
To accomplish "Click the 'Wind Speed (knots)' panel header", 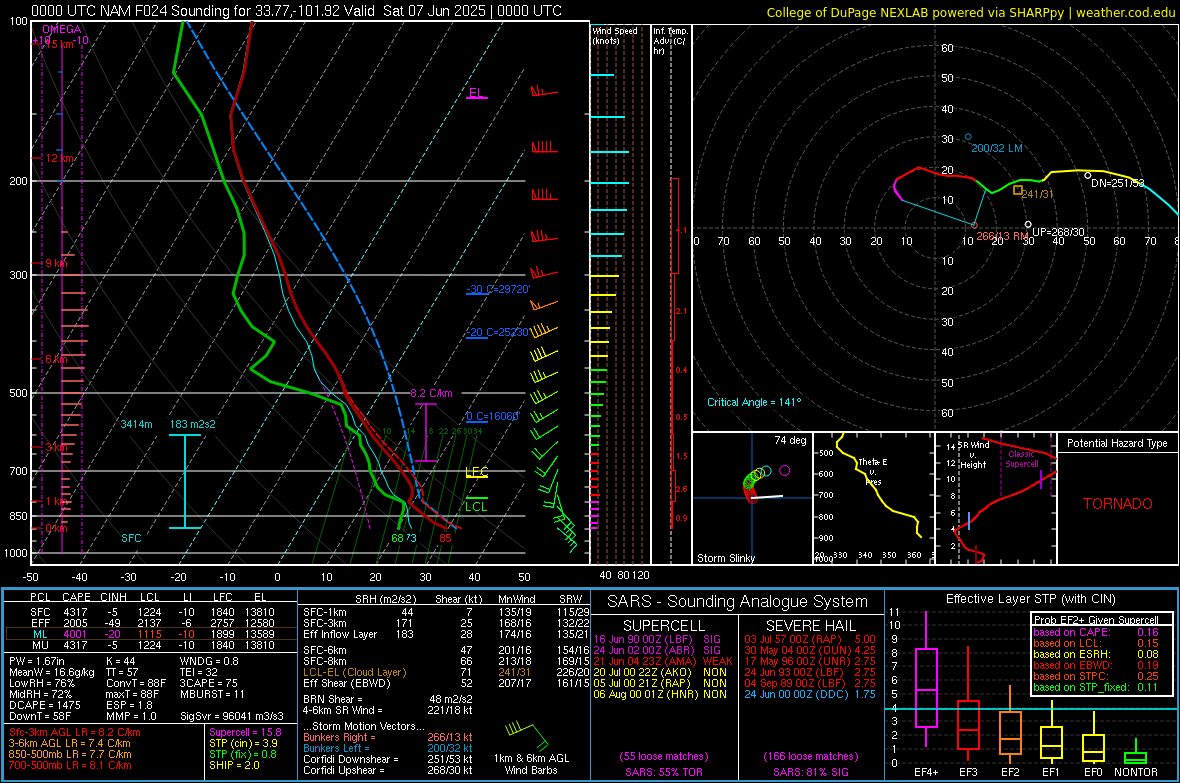I will 615,35.
